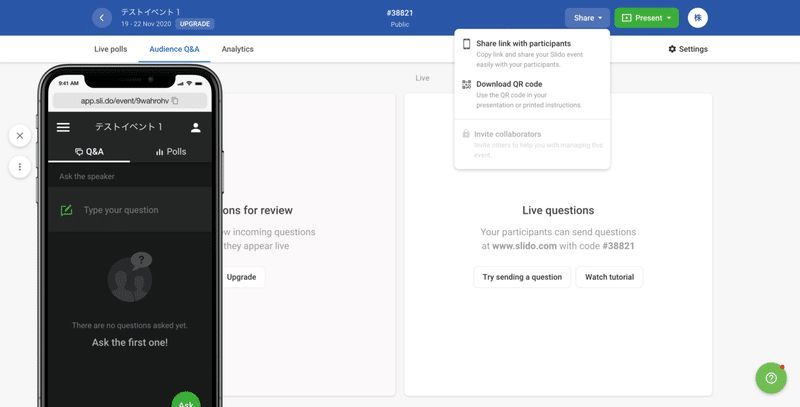Choose Share link with participants
Image resolution: width=800 pixels, height=407 pixels.
coord(532,54)
